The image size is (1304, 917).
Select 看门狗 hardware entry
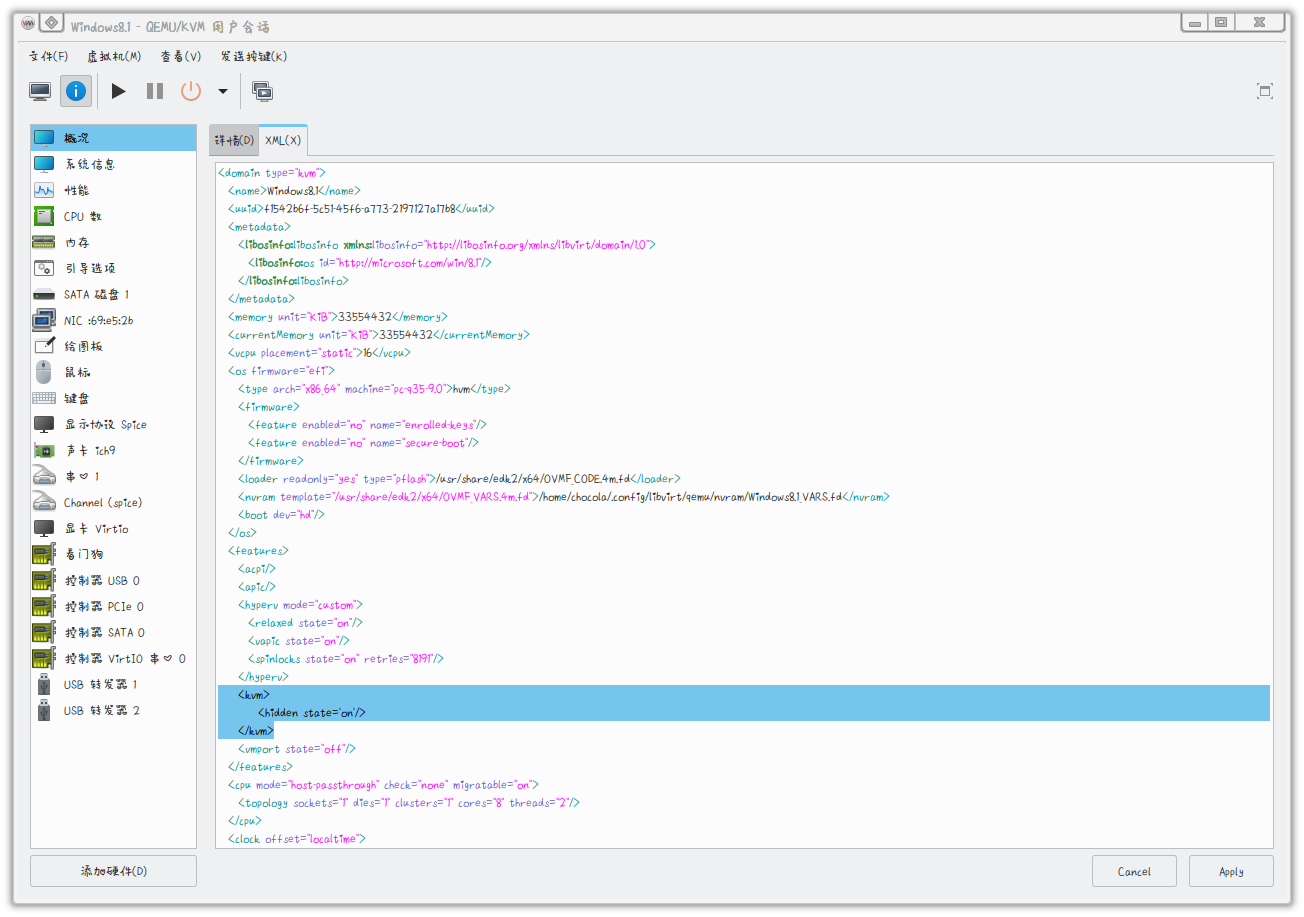tap(113, 554)
